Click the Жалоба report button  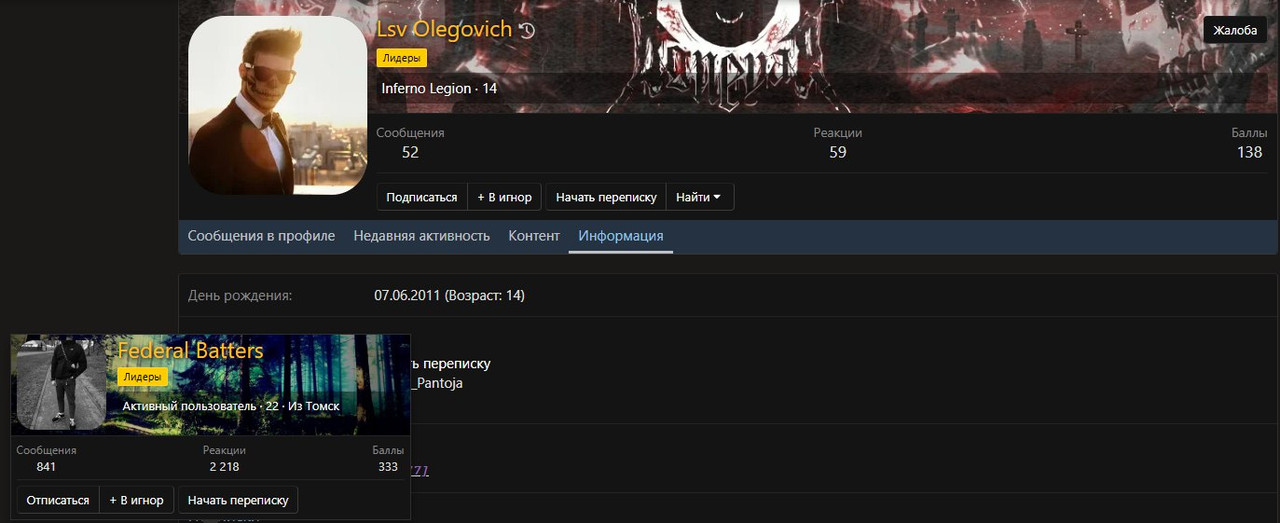(1235, 30)
